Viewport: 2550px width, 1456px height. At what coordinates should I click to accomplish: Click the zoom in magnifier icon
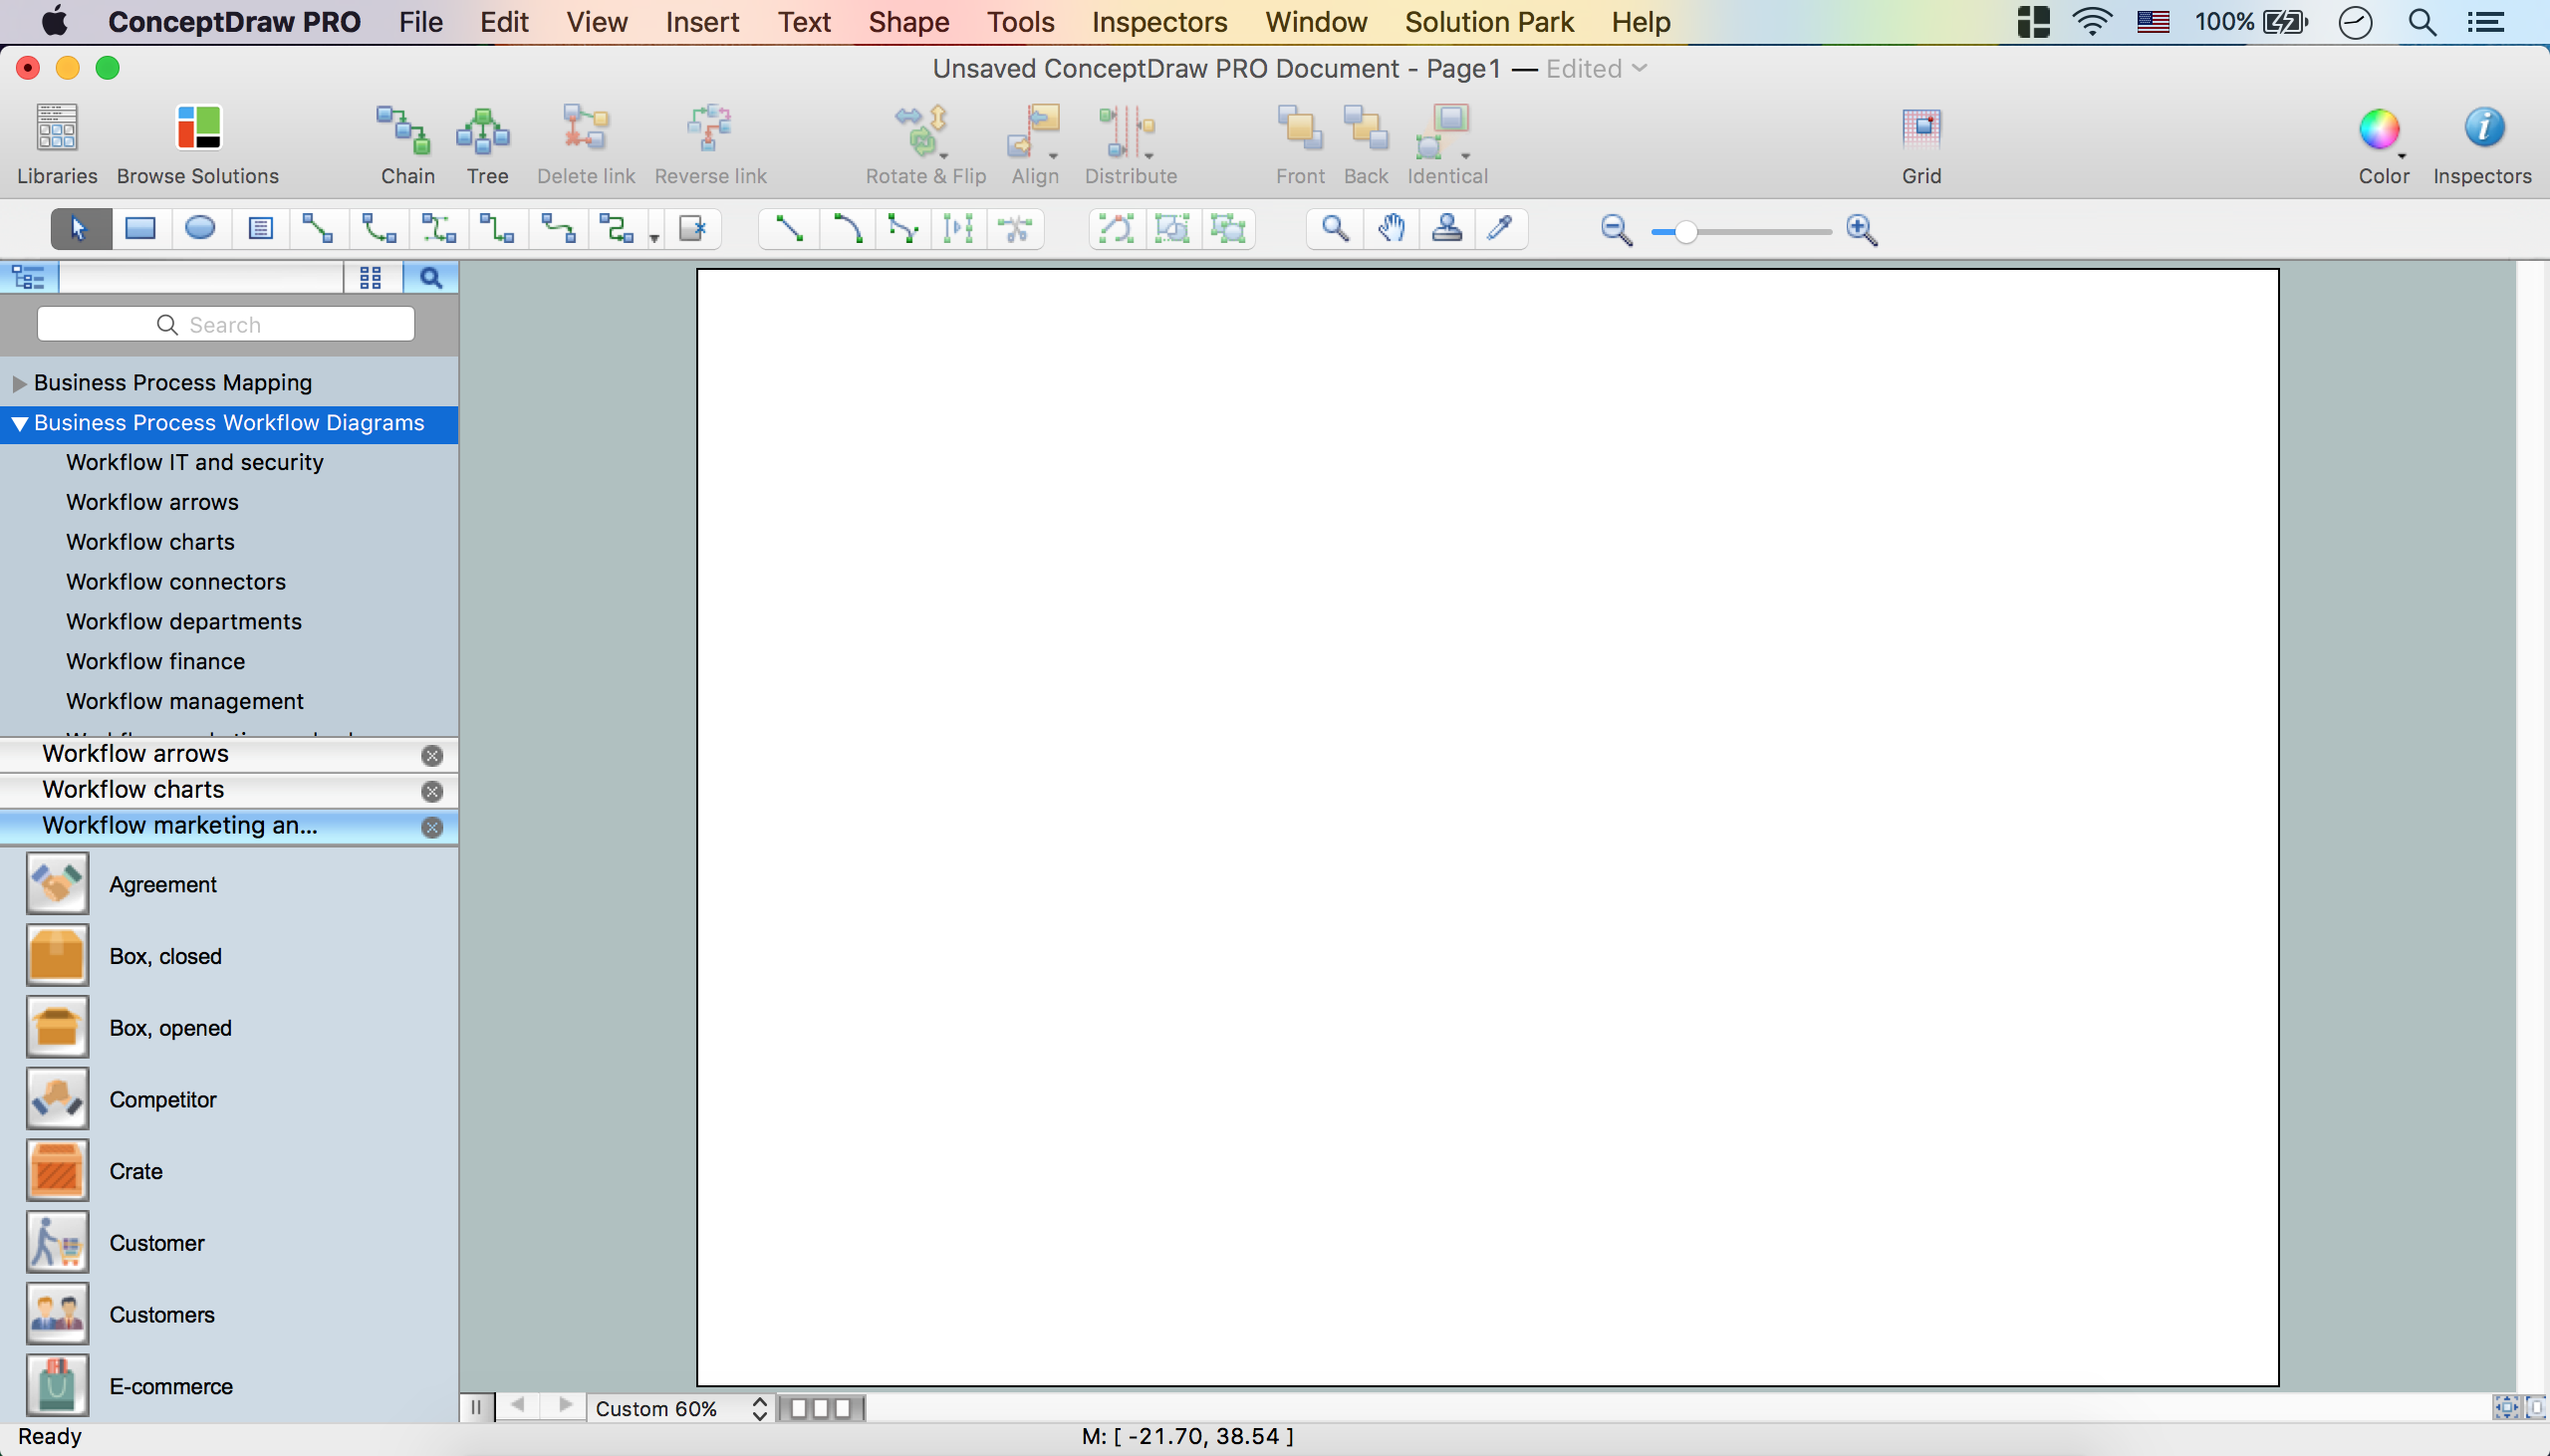pos(1861,230)
